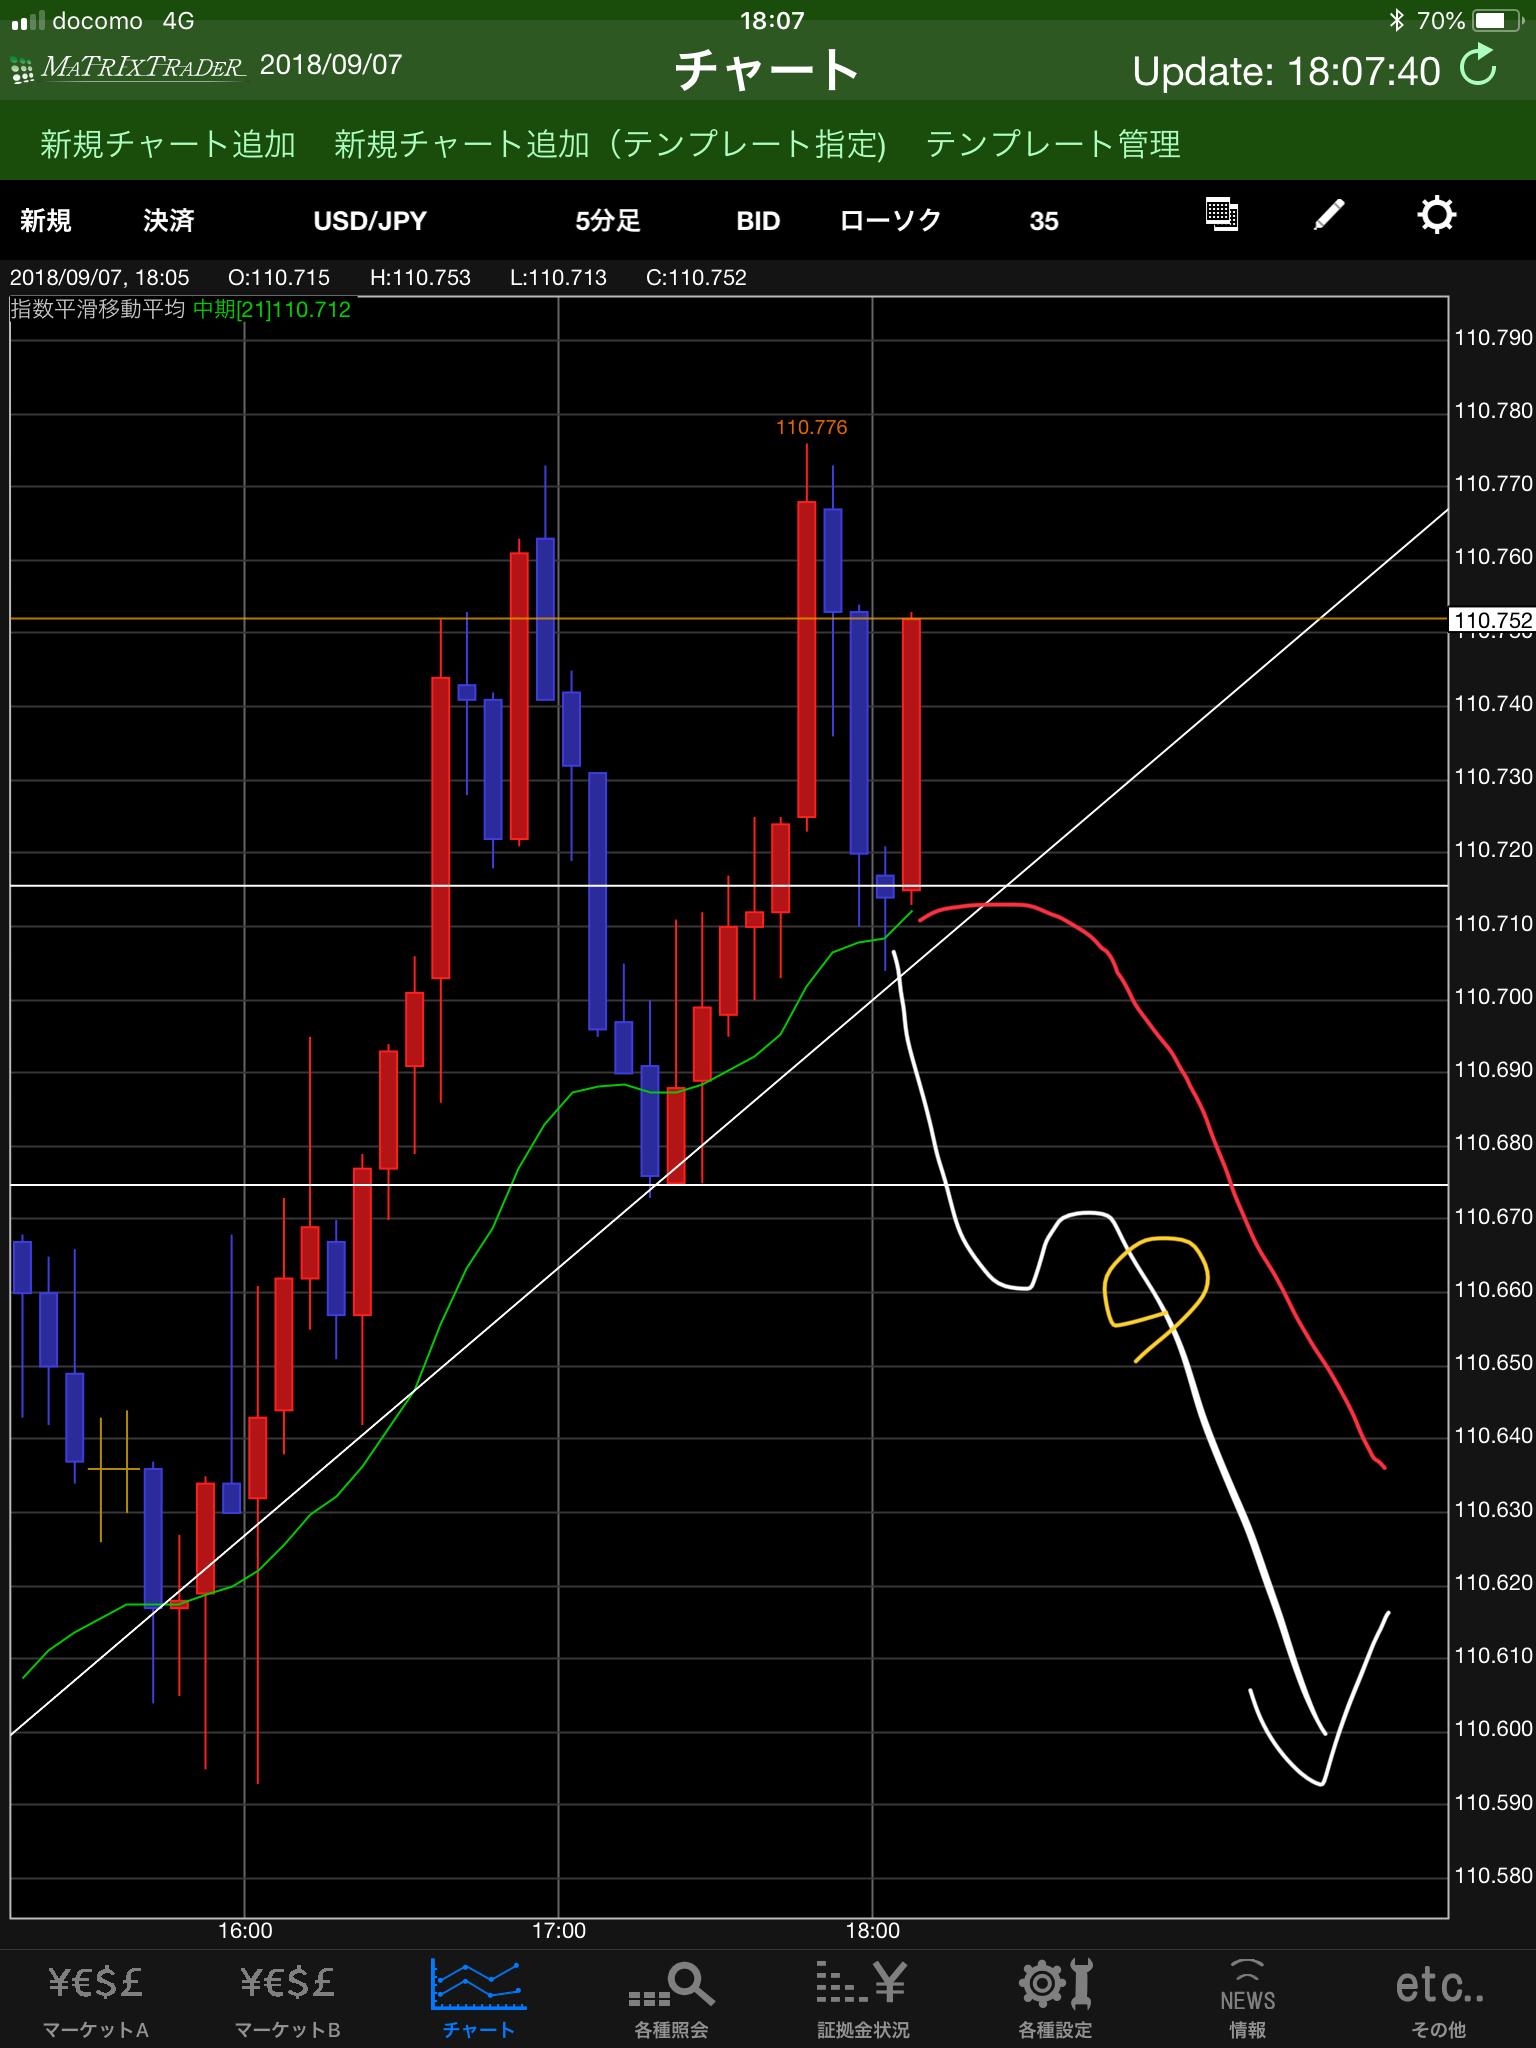Tap the 新規 new order button
Screen dimensions: 1536x2048
pyautogui.click(x=46, y=221)
